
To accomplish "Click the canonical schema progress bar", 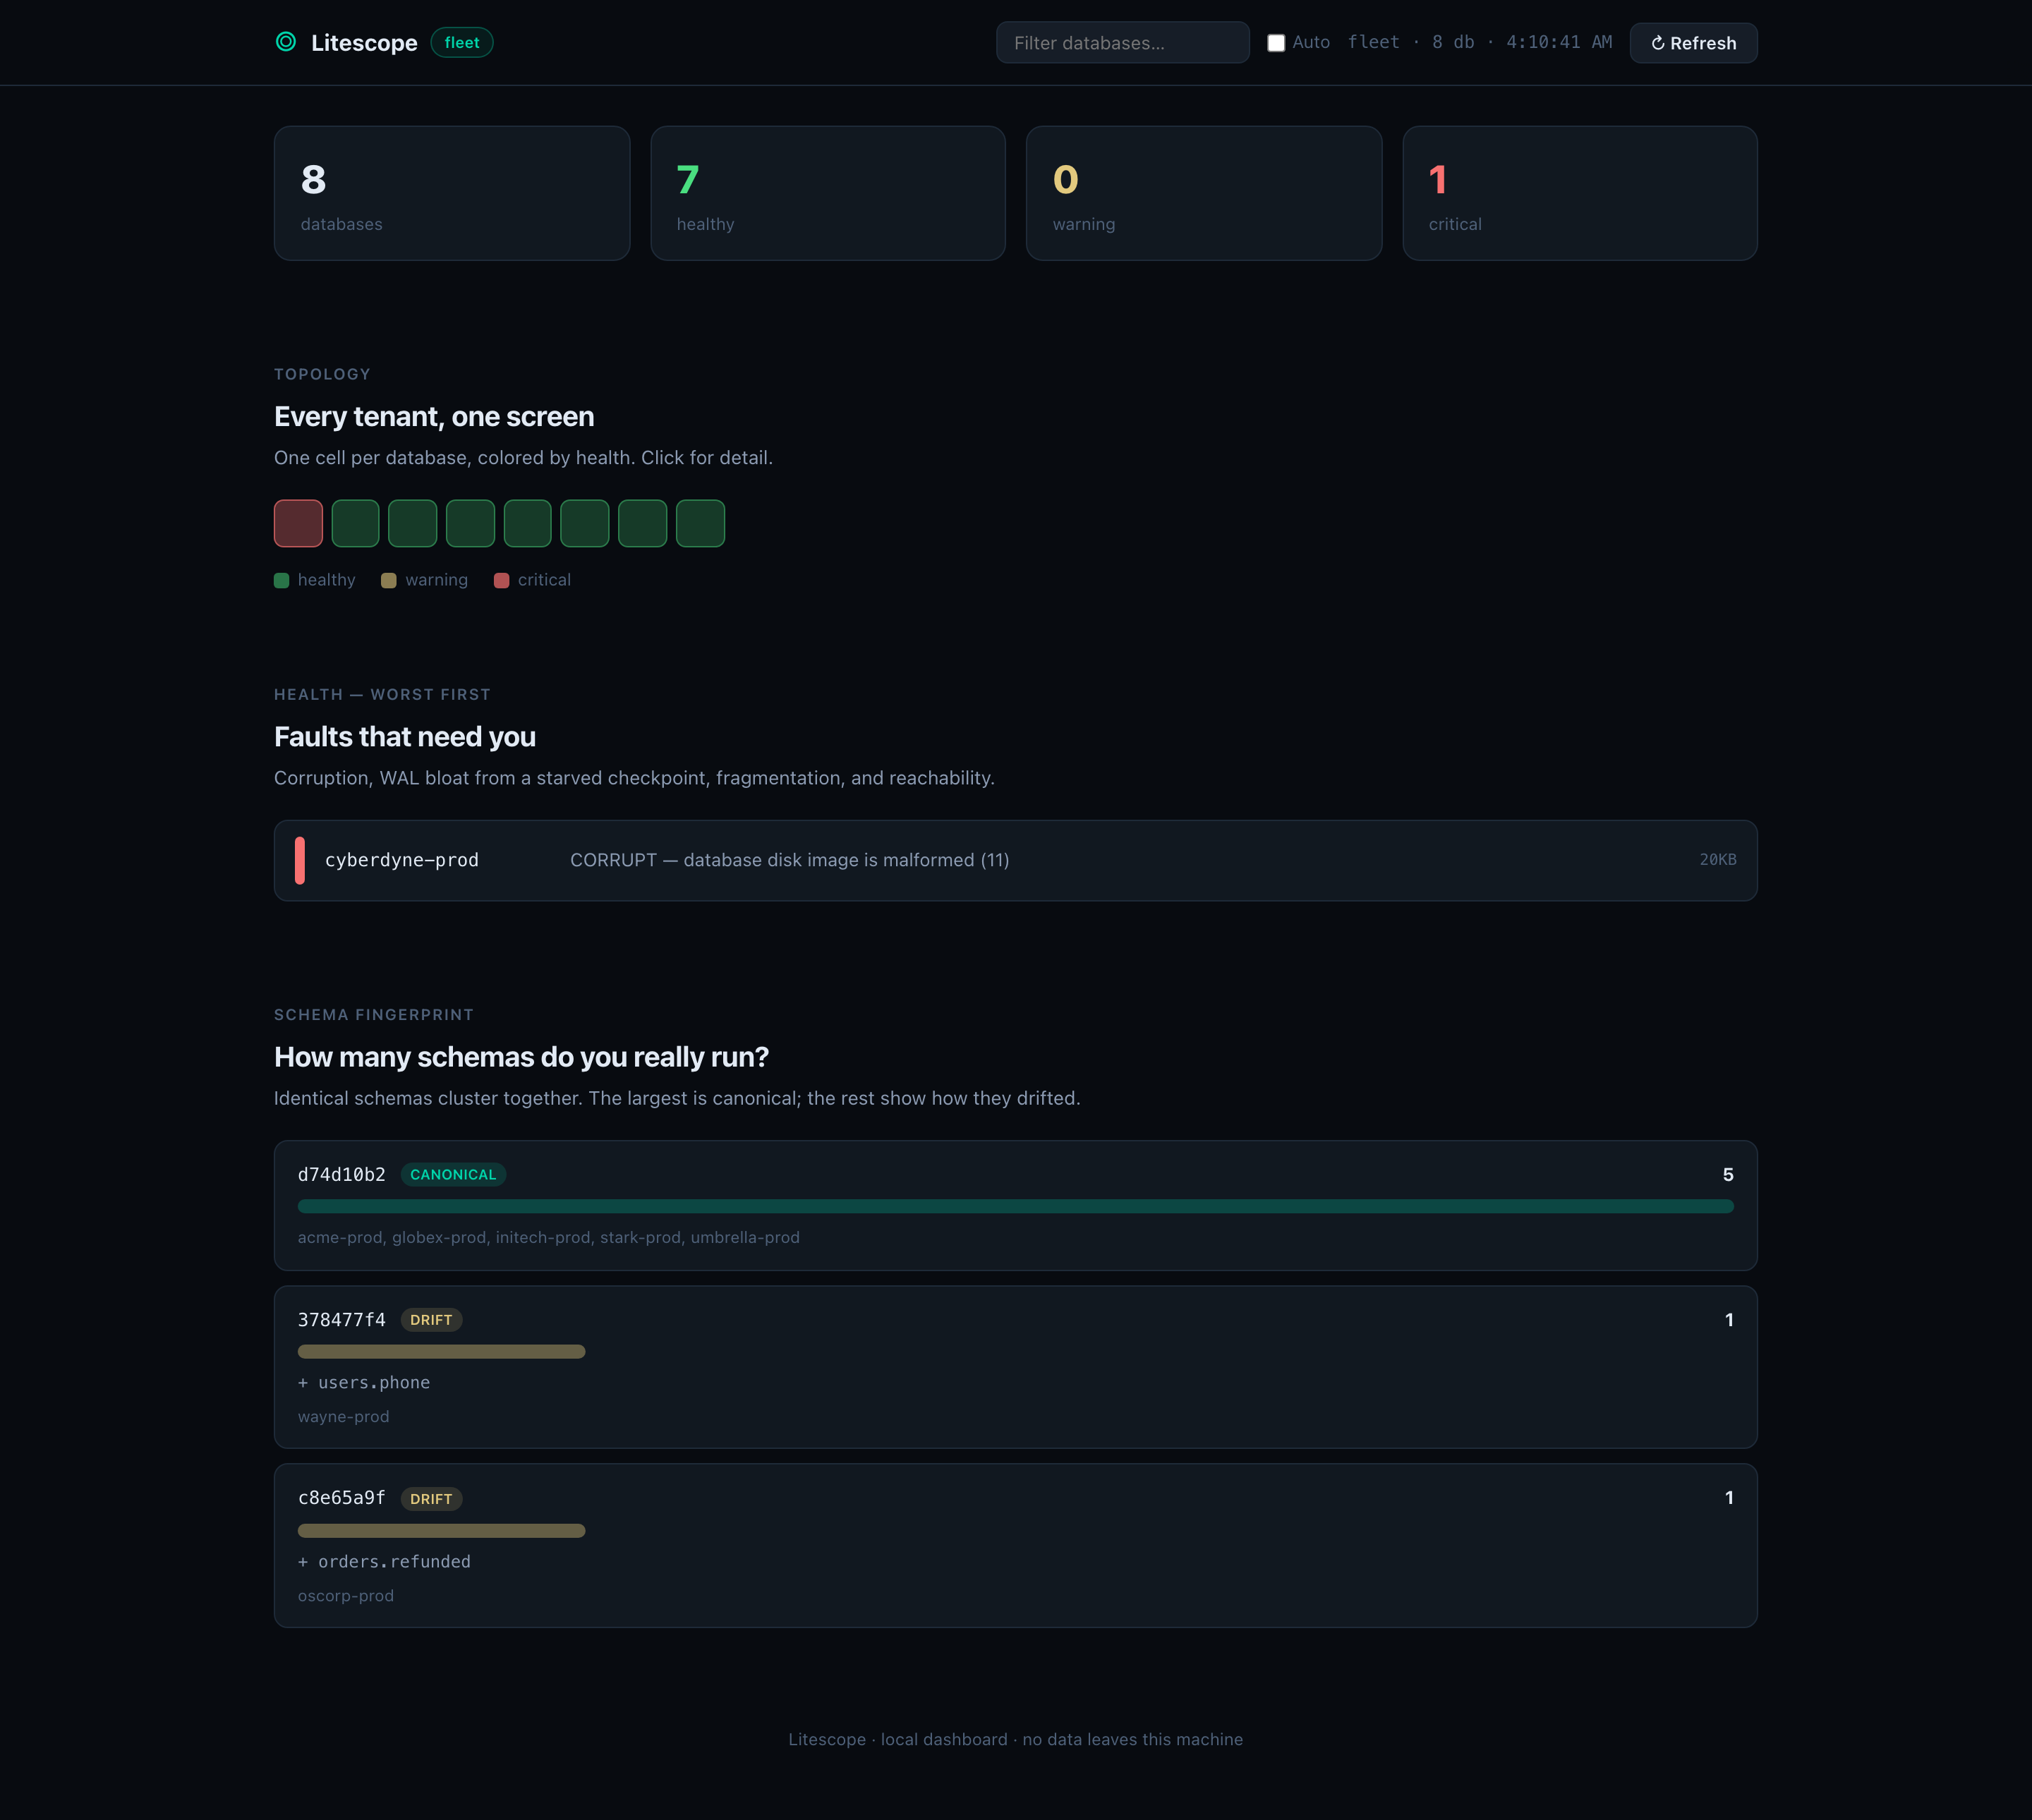I will coord(1015,1206).
